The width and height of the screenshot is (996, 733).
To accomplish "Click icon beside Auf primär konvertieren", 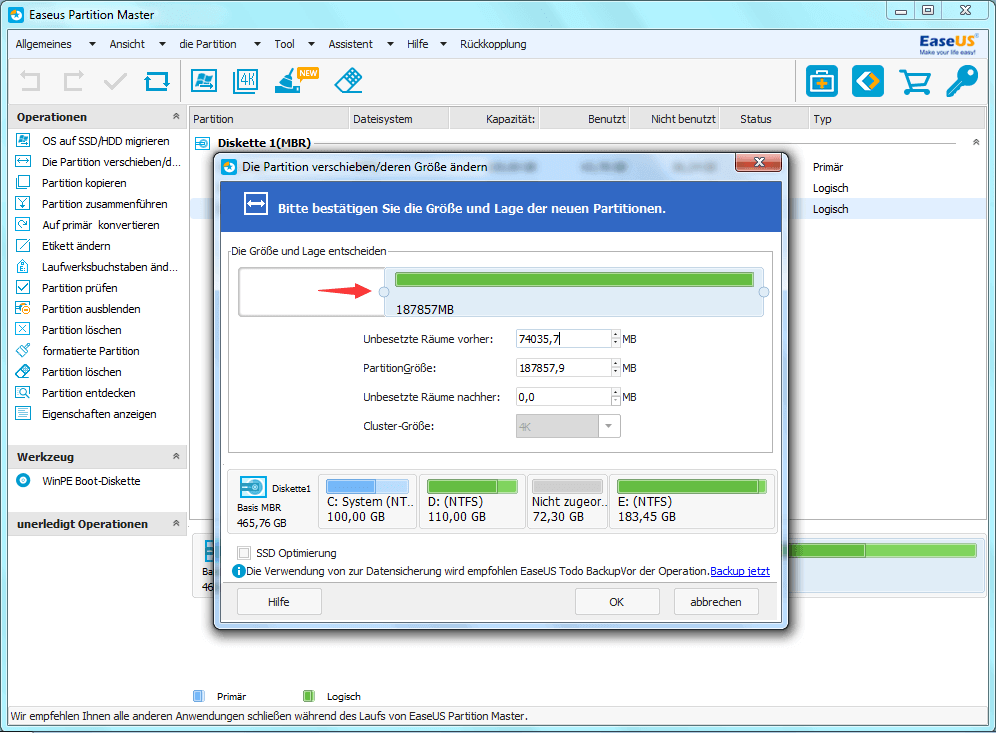I will (x=23, y=224).
